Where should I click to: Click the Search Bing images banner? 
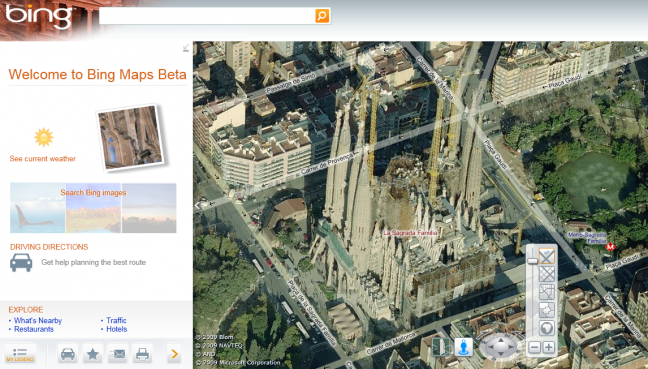point(93,208)
